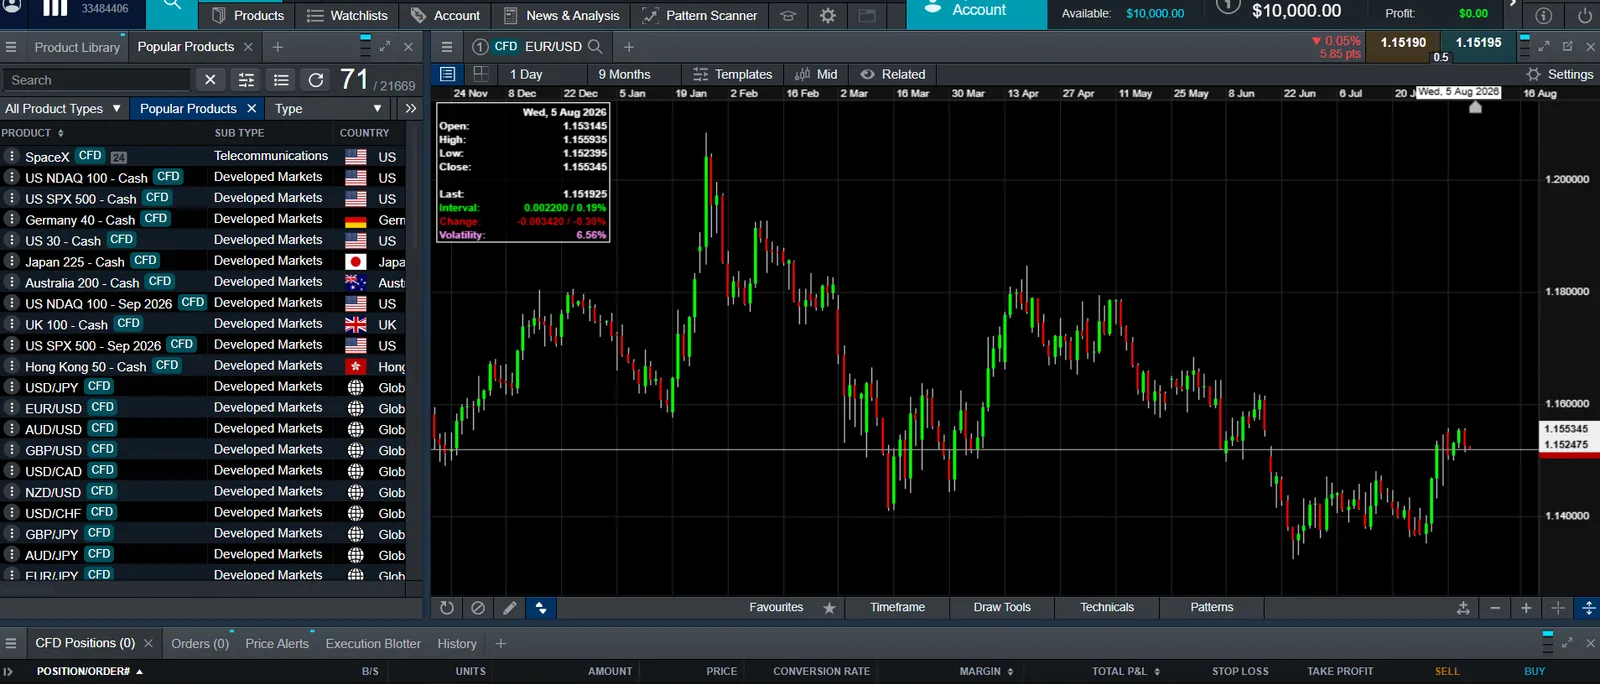Open the search magnifier in the top bar

[x=172, y=7]
